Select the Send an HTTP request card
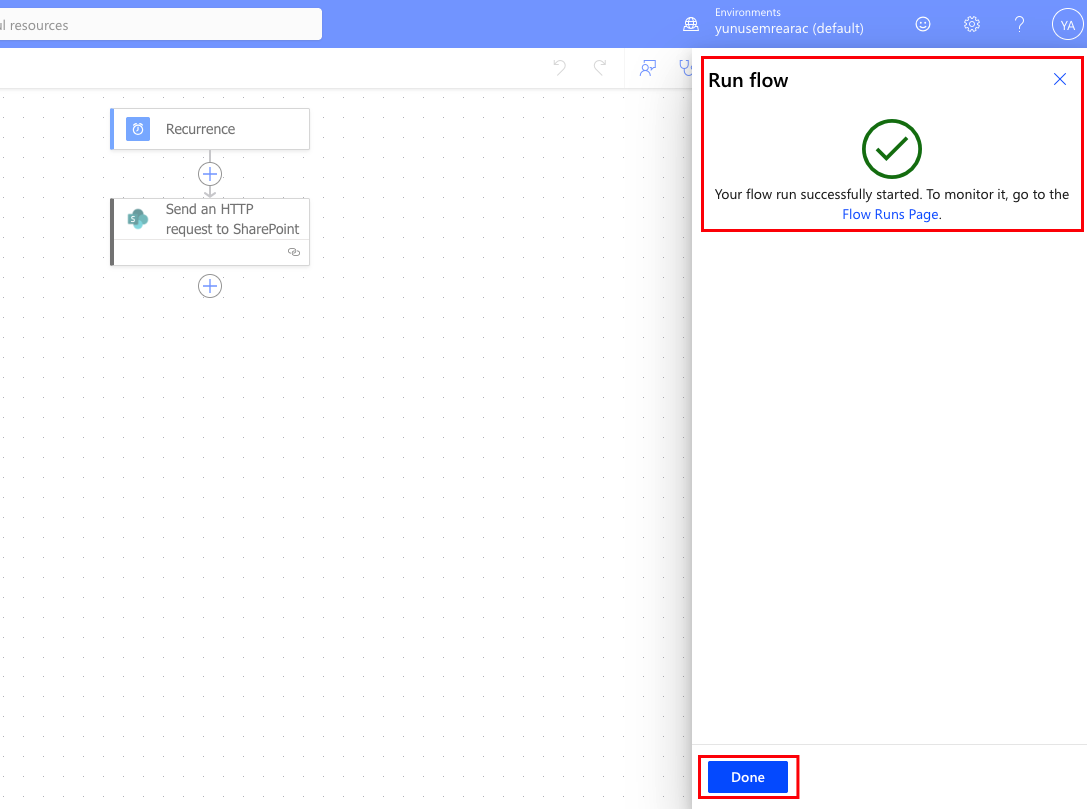1087x809 pixels. pos(230,220)
